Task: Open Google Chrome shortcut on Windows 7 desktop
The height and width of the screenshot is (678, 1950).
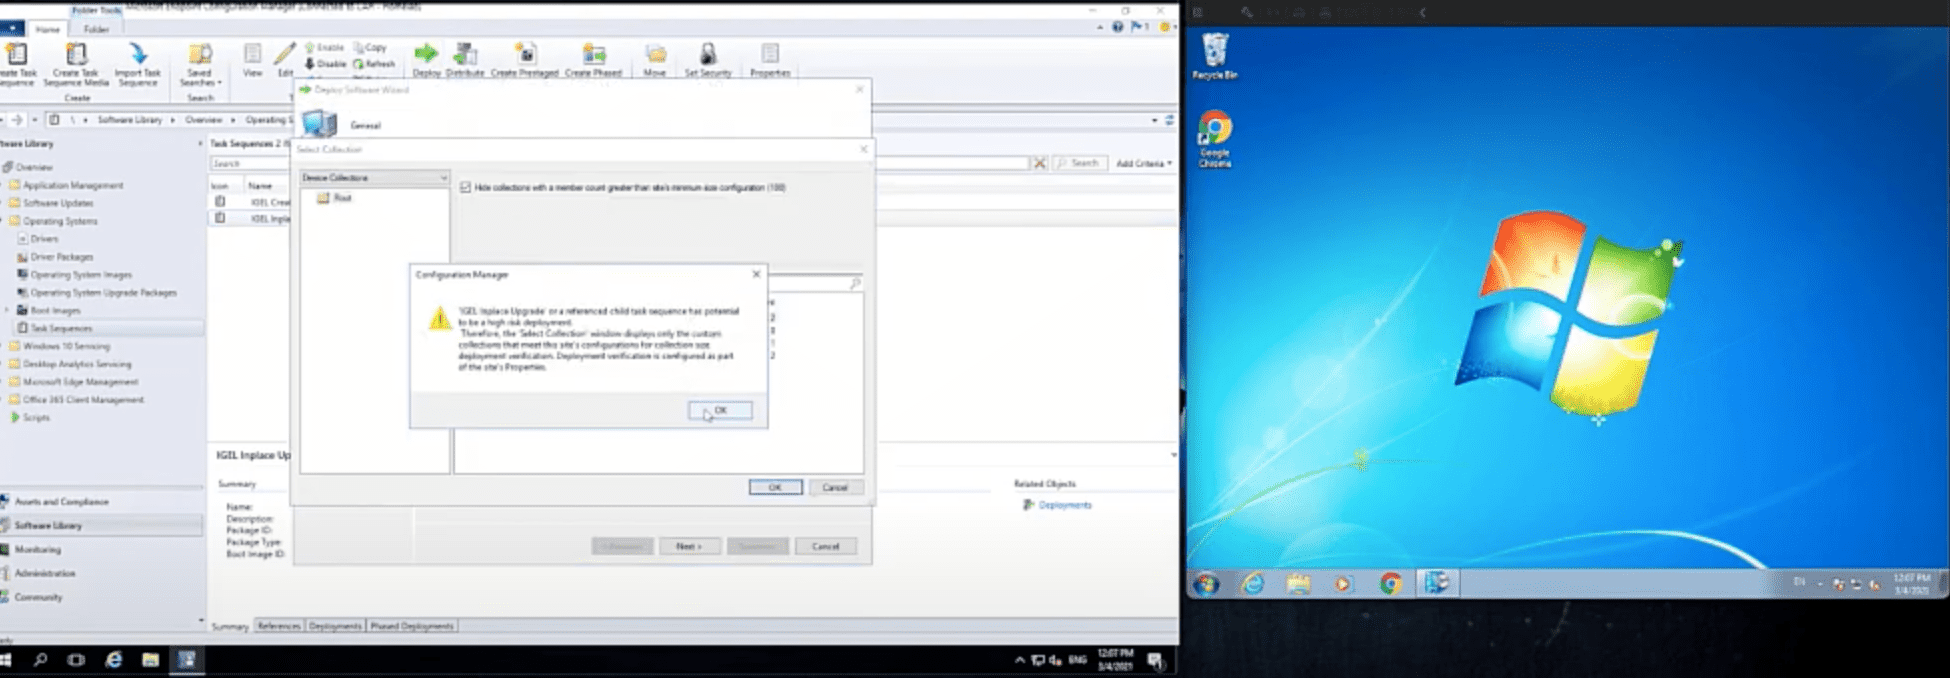Action: (x=1215, y=139)
